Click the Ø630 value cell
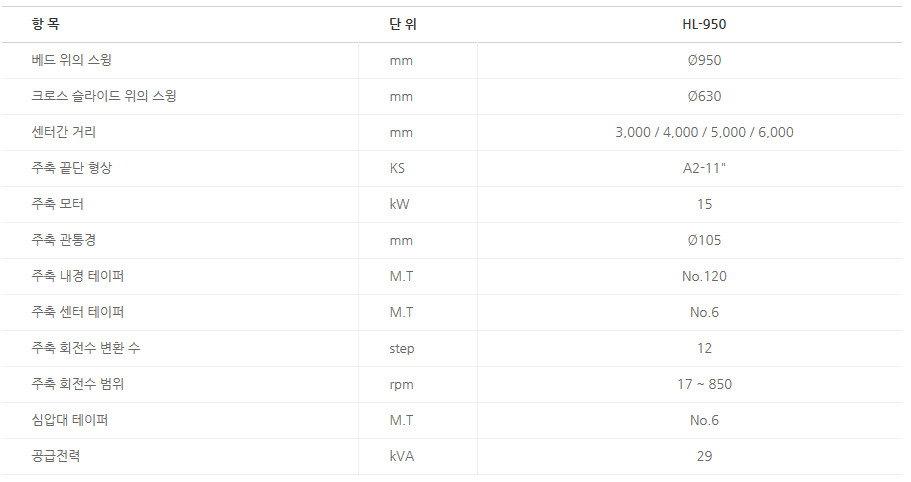Viewport: 911px width, 482px height. [704, 96]
